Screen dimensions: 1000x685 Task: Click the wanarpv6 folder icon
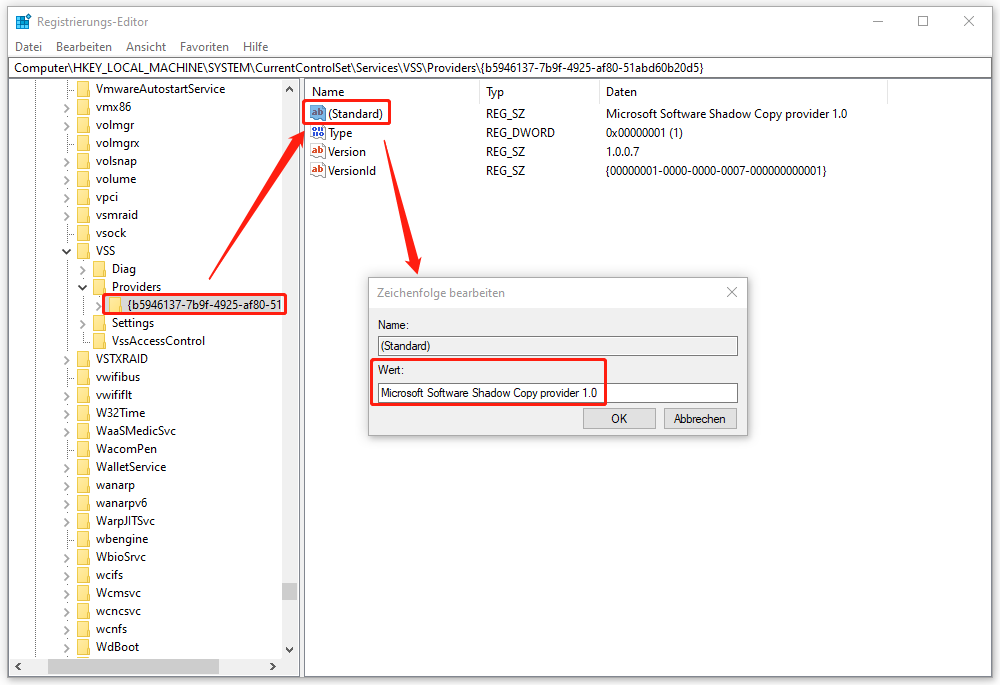(x=84, y=503)
